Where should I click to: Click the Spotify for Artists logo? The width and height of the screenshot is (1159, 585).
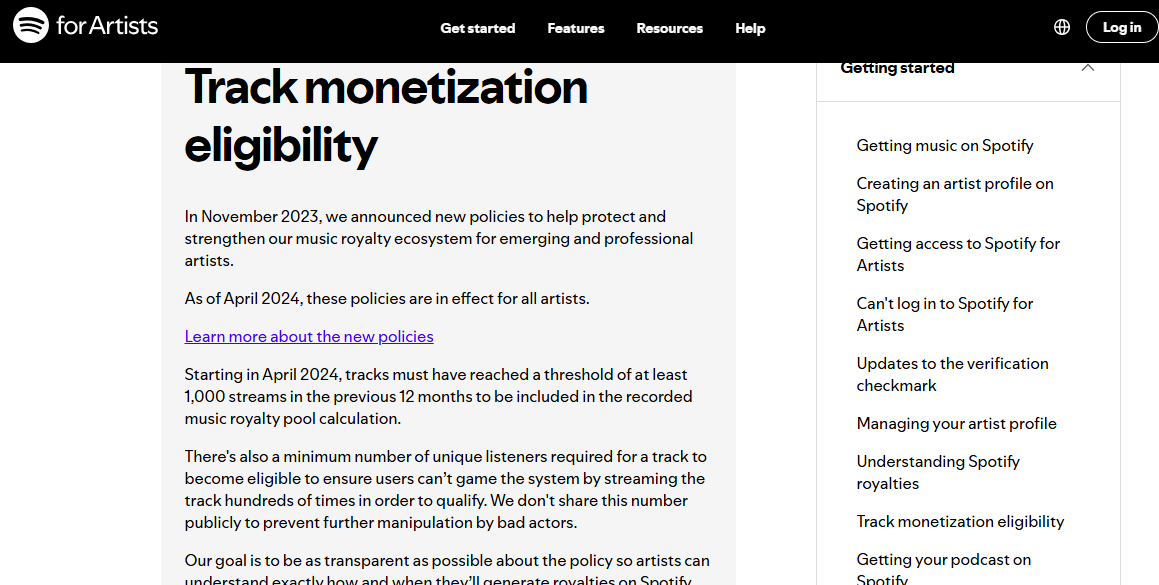pos(86,26)
